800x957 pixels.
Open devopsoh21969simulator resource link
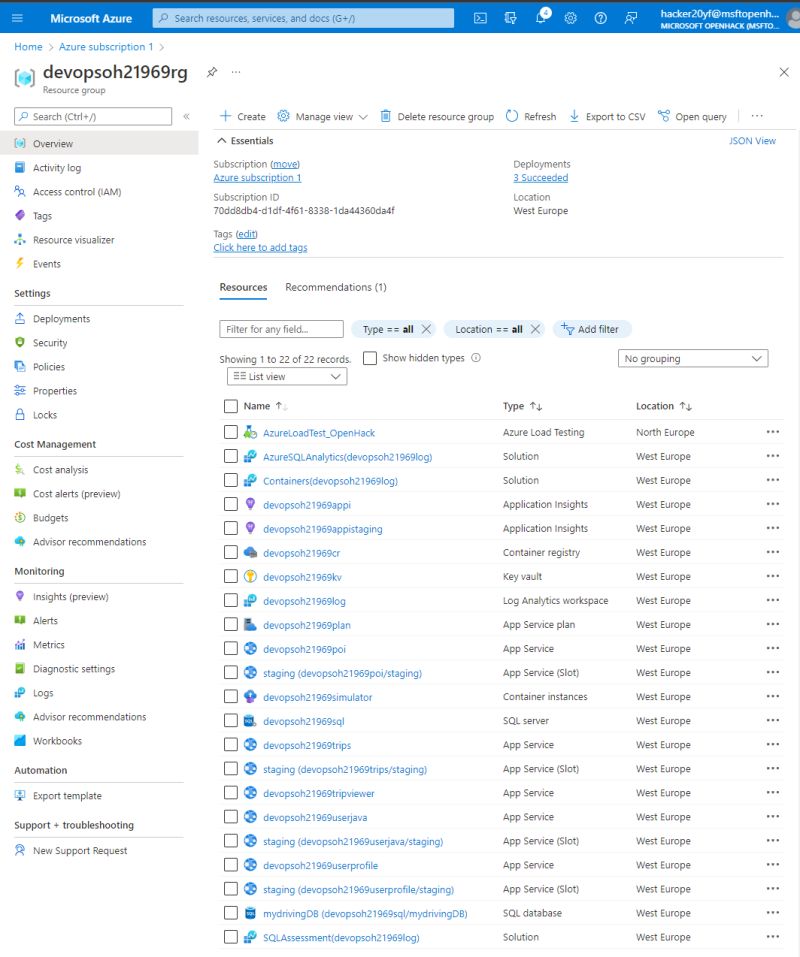(317, 697)
